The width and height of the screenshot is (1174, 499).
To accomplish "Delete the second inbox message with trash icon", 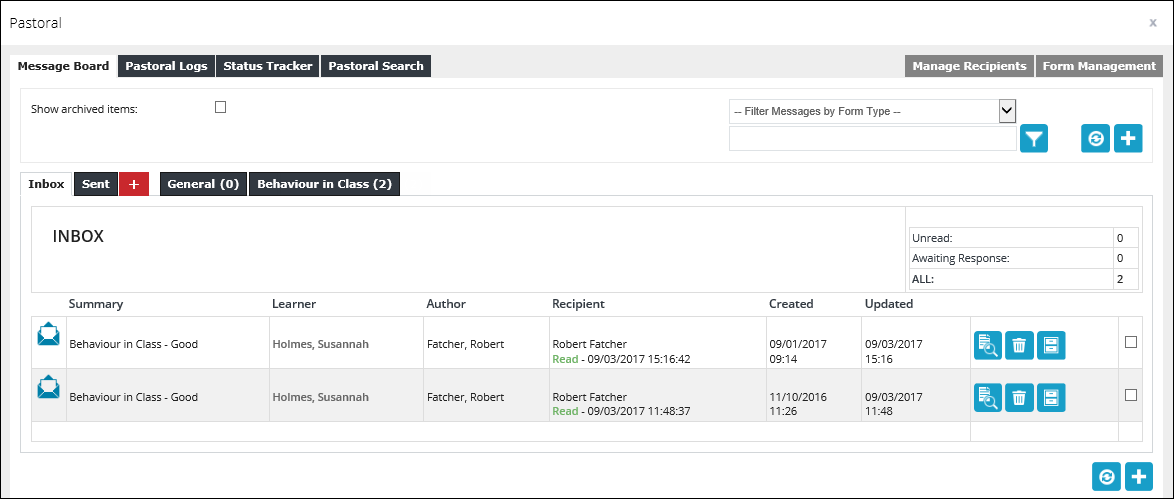I will (x=1019, y=397).
